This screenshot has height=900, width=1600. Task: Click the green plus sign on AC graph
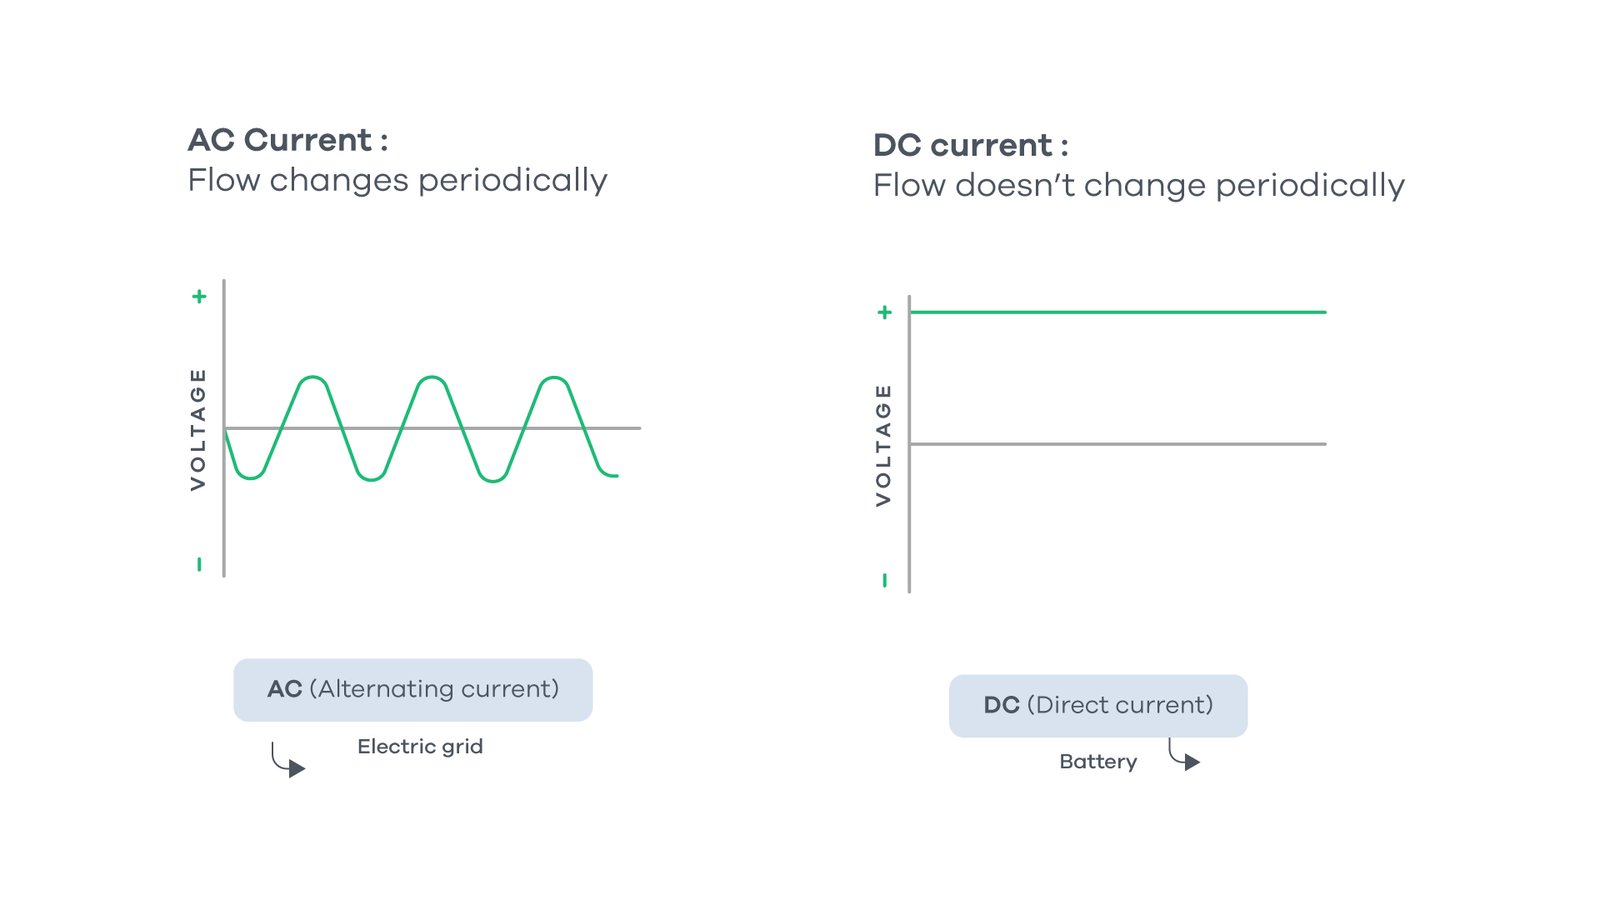tap(199, 296)
